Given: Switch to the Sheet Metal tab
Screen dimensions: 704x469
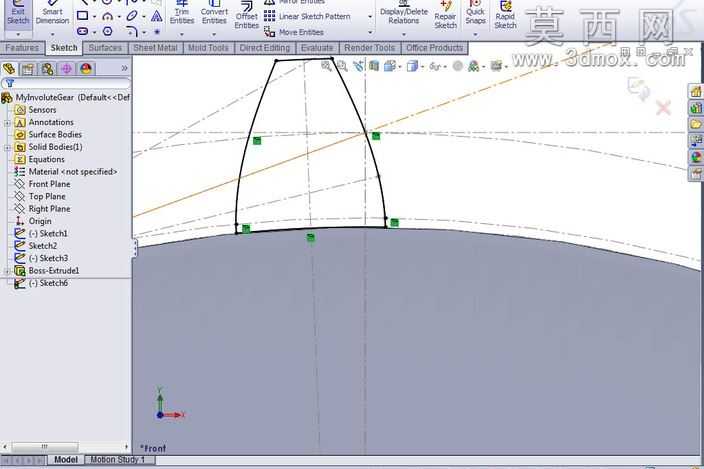Looking at the screenshot, I should 155,48.
